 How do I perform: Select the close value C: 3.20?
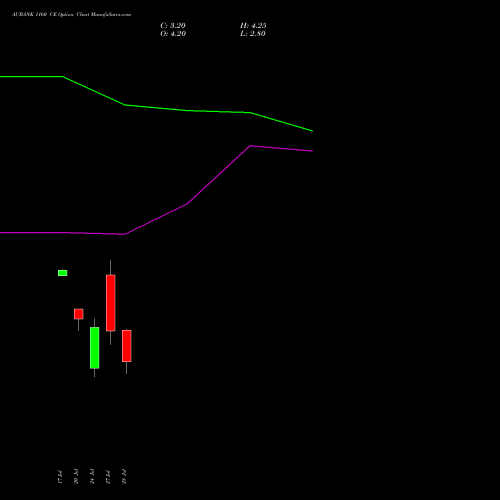[x=173, y=26]
